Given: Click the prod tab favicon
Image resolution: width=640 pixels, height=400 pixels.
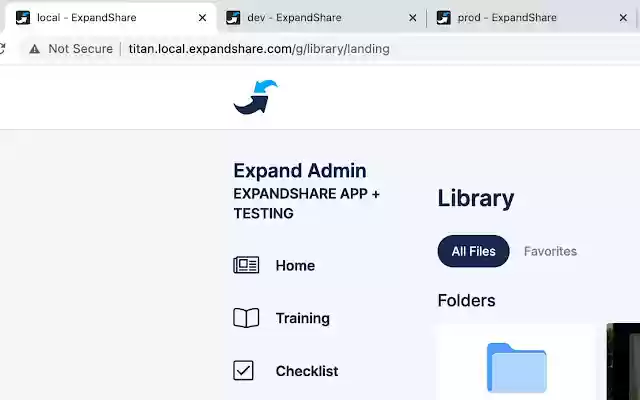Looking at the screenshot, I should point(444,18).
